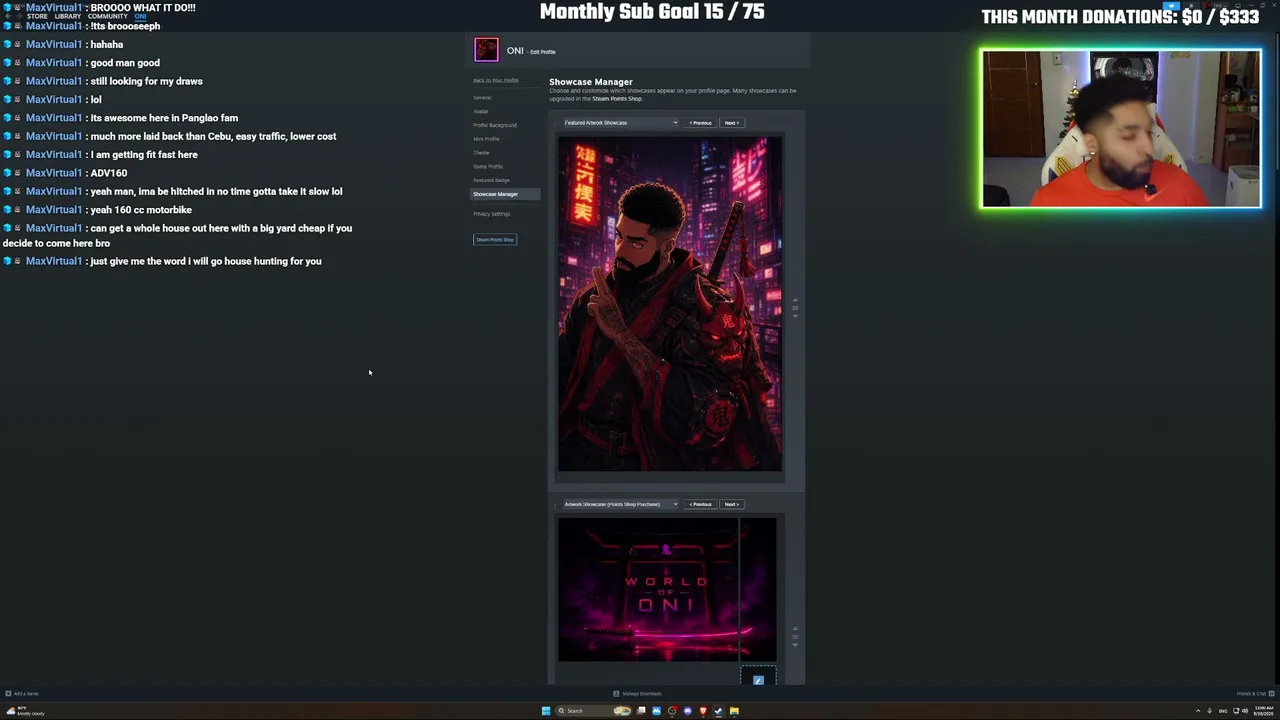1280x720 pixels.
Task: Click the Manage Downloads icon
Action: (616, 693)
